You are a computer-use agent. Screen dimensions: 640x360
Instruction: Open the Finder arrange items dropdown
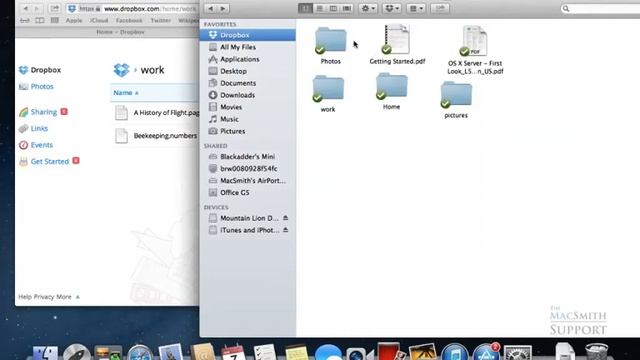(x=416, y=9)
